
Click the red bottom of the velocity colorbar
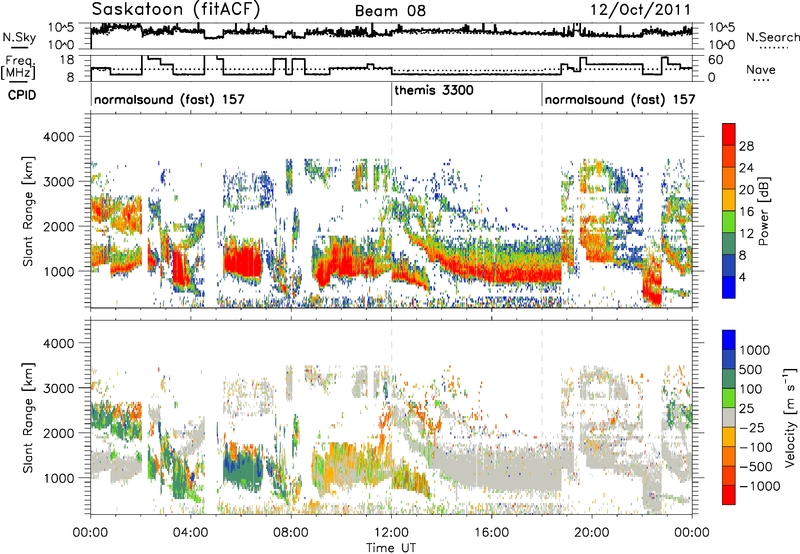pyautogui.click(x=729, y=495)
